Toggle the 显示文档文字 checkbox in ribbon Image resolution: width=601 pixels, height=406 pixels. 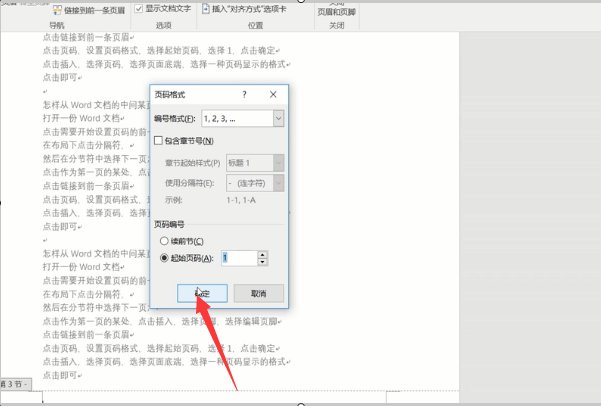pos(139,9)
